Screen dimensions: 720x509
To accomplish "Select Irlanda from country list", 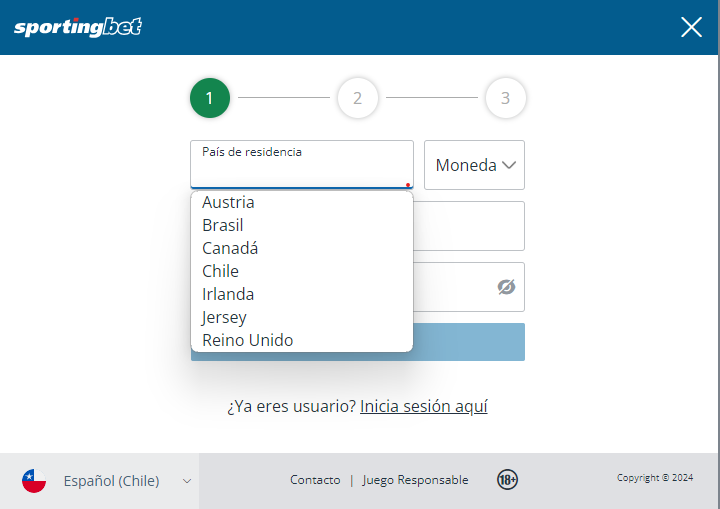I will pyautogui.click(x=228, y=294).
